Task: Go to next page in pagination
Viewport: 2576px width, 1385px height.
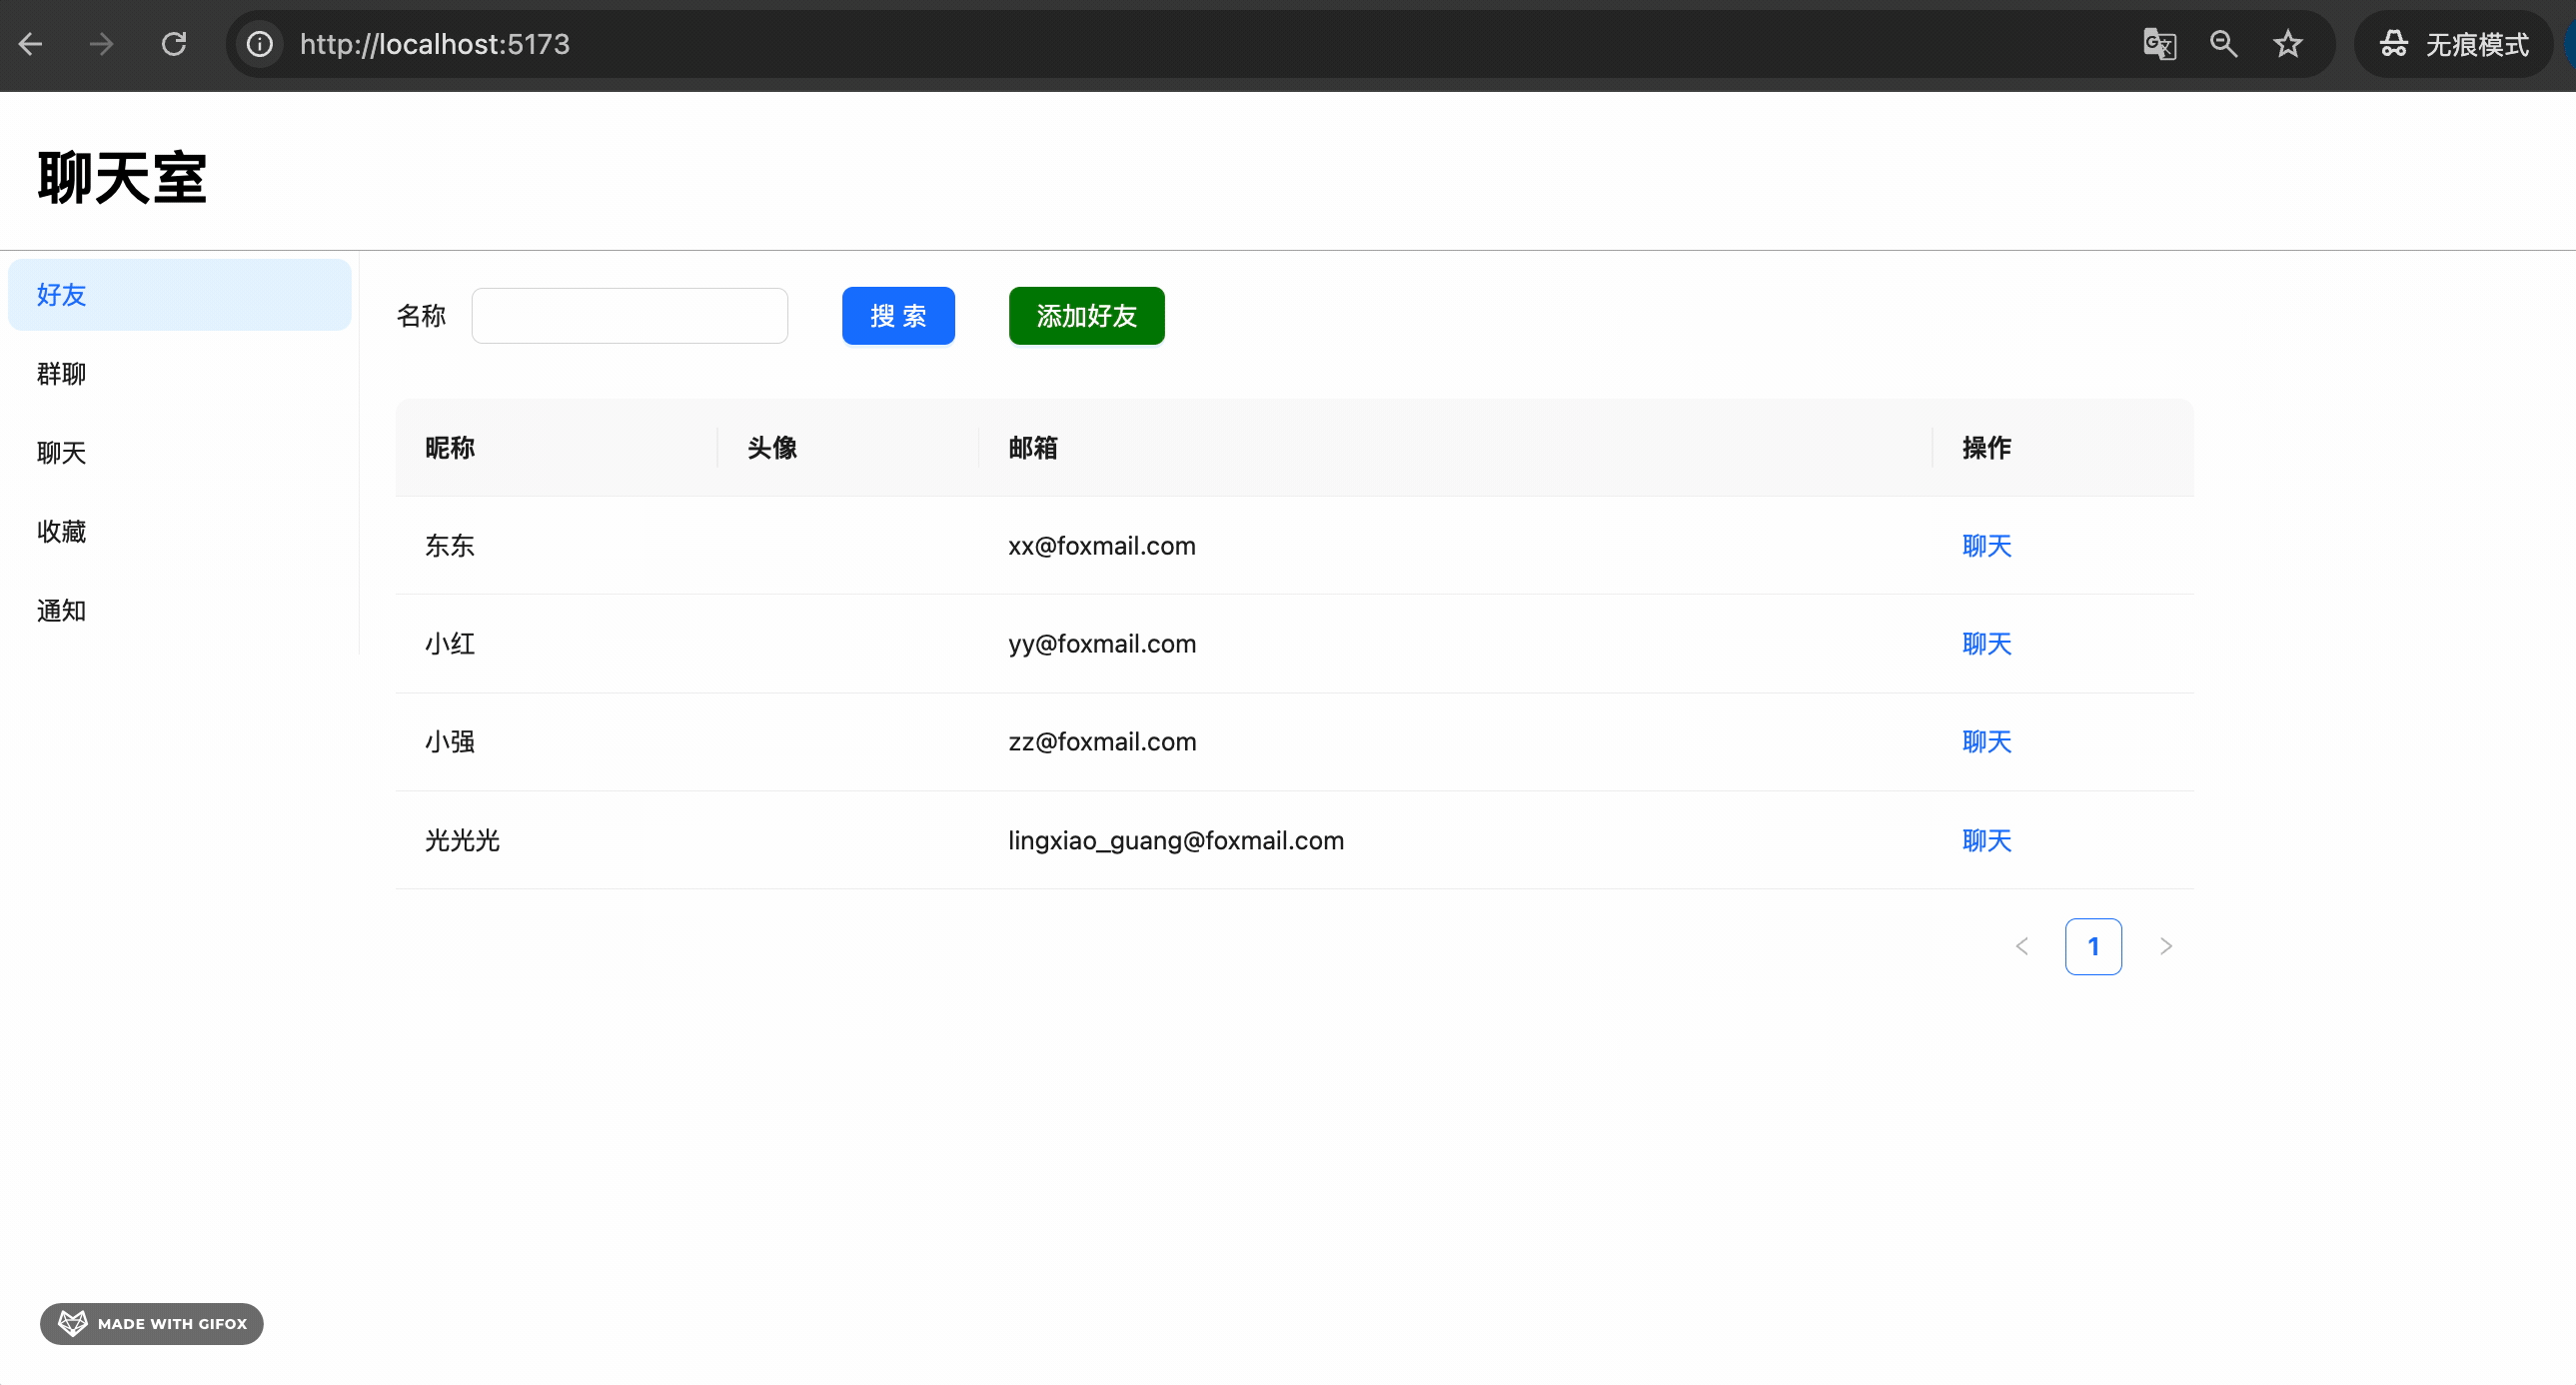Action: tap(2166, 946)
